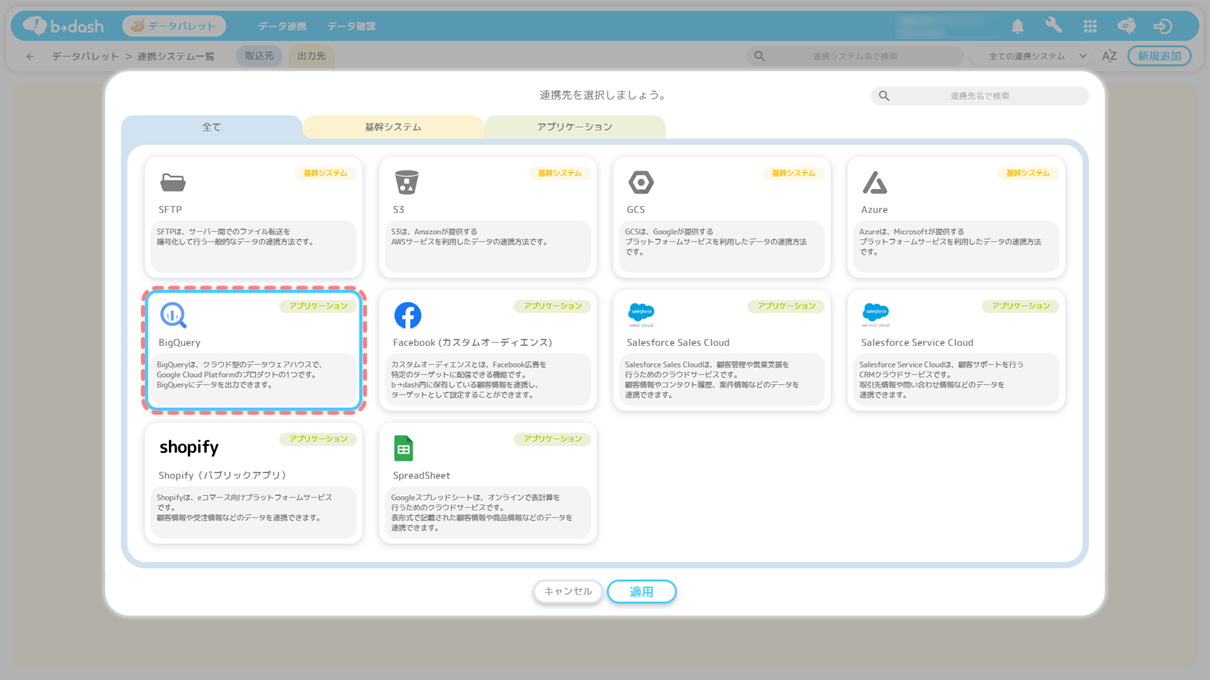Click the SFTP folder icon
The width and height of the screenshot is (1210, 680).
point(173,182)
